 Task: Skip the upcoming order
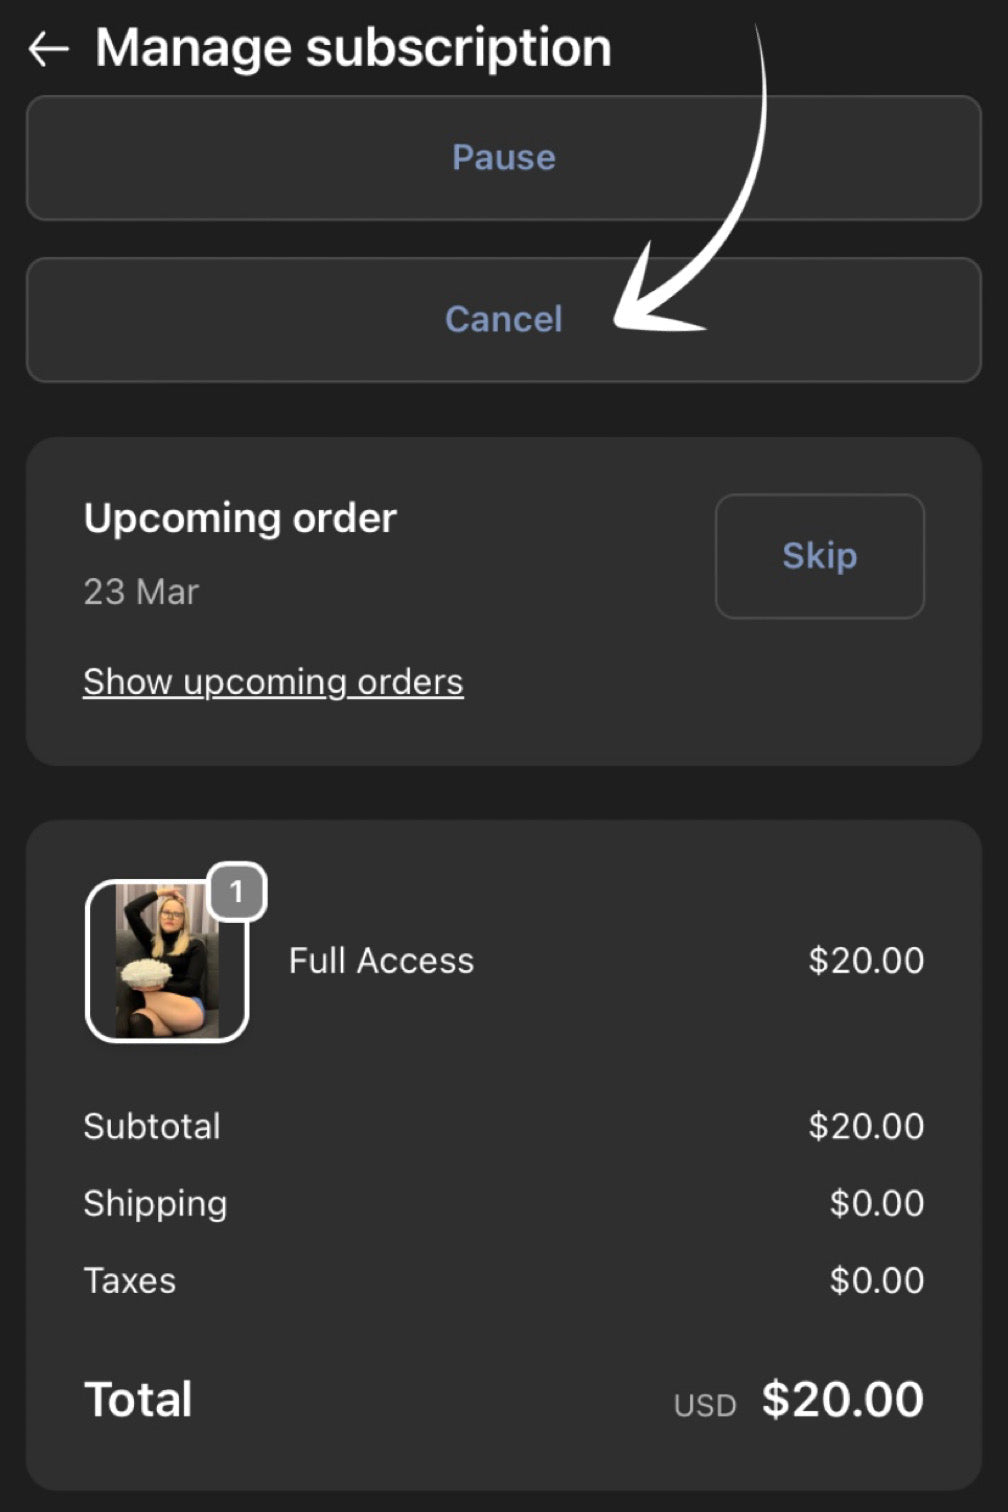(819, 556)
